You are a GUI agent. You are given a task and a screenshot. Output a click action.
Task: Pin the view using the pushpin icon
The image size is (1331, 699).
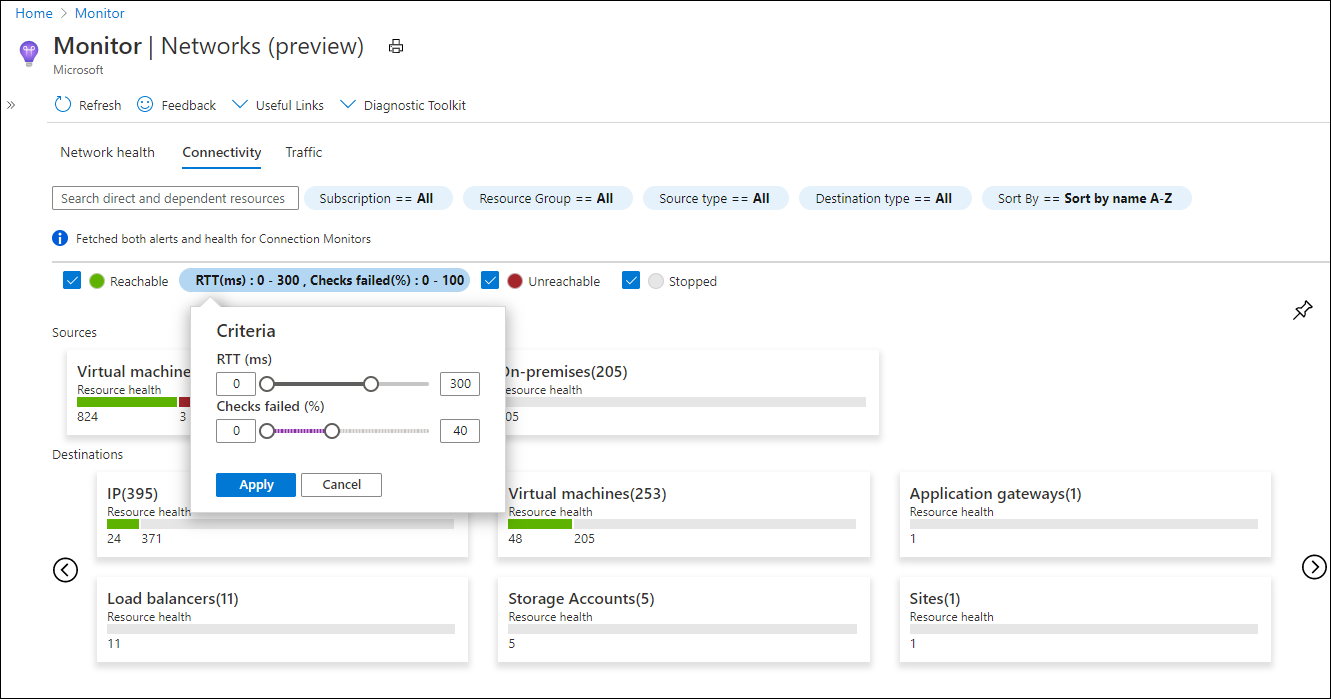(1302, 311)
